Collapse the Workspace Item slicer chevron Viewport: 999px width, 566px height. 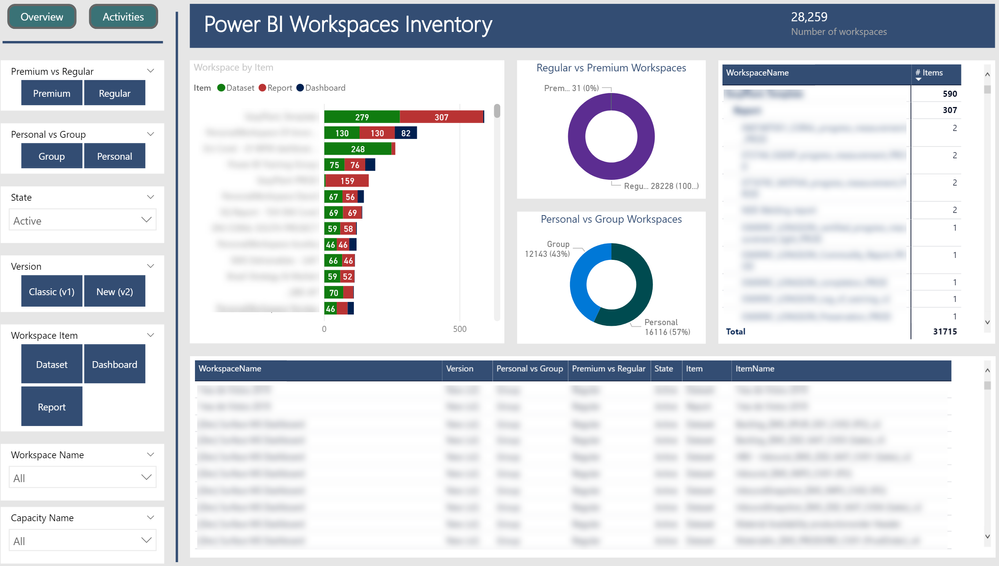click(x=150, y=335)
